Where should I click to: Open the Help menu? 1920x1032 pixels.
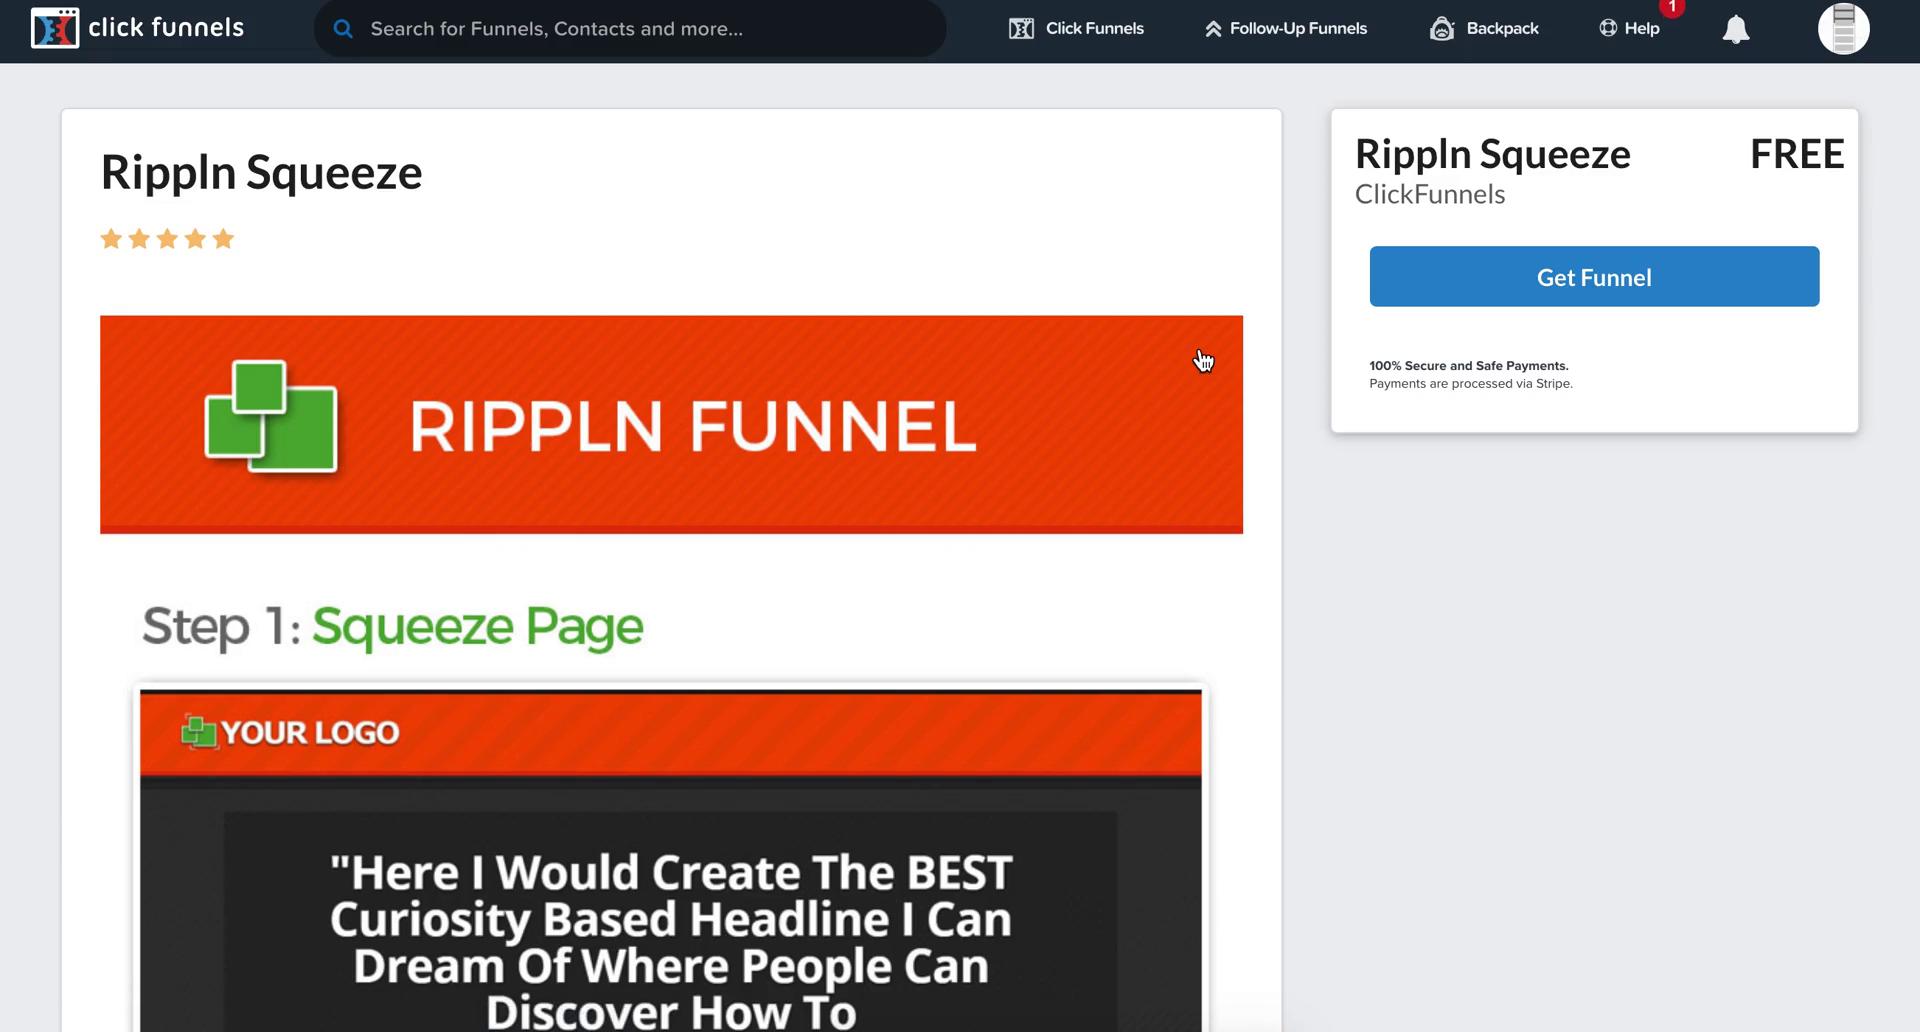(x=1629, y=29)
